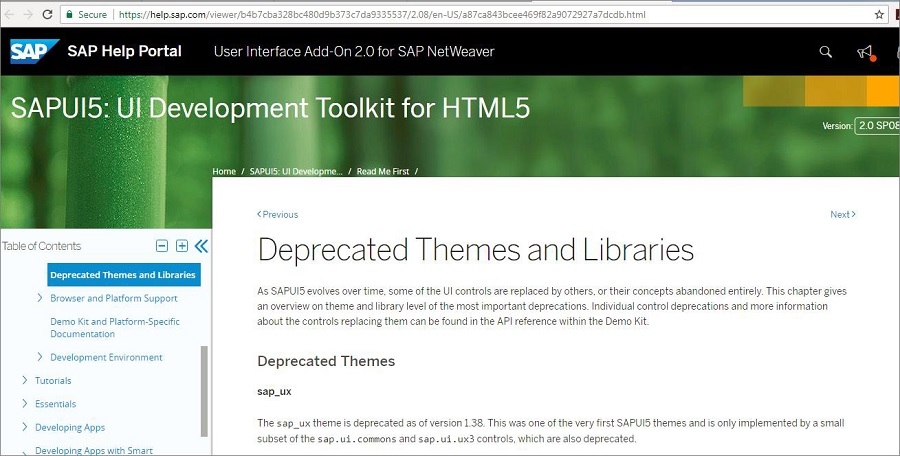Collapse all table of contents entries

[x=162, y=246]
